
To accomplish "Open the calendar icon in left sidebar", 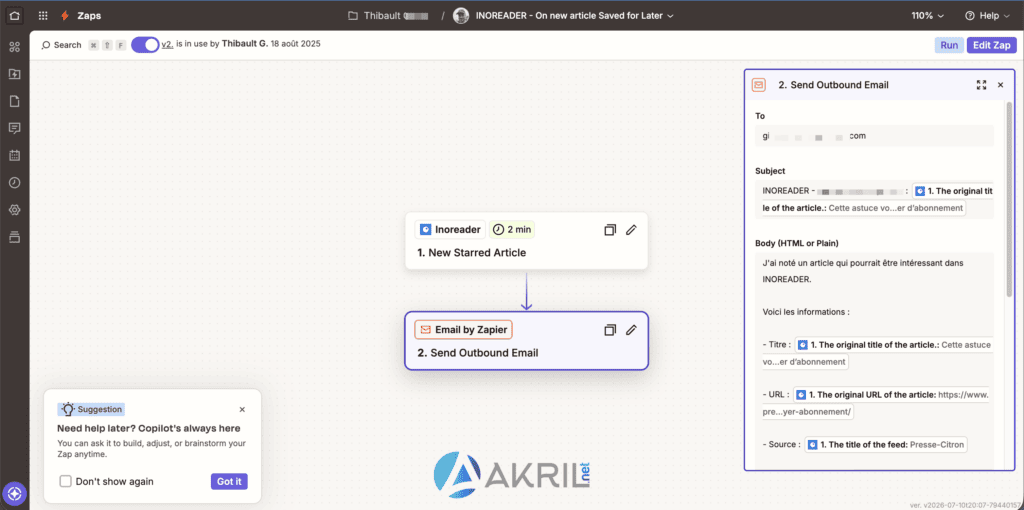I will point(14,155).
